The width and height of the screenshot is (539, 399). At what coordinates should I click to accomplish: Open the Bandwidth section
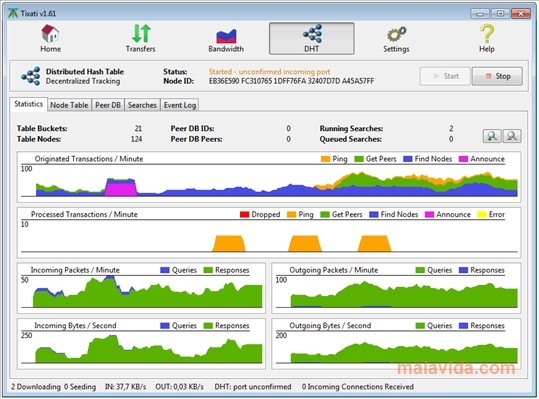pos(226,38)
